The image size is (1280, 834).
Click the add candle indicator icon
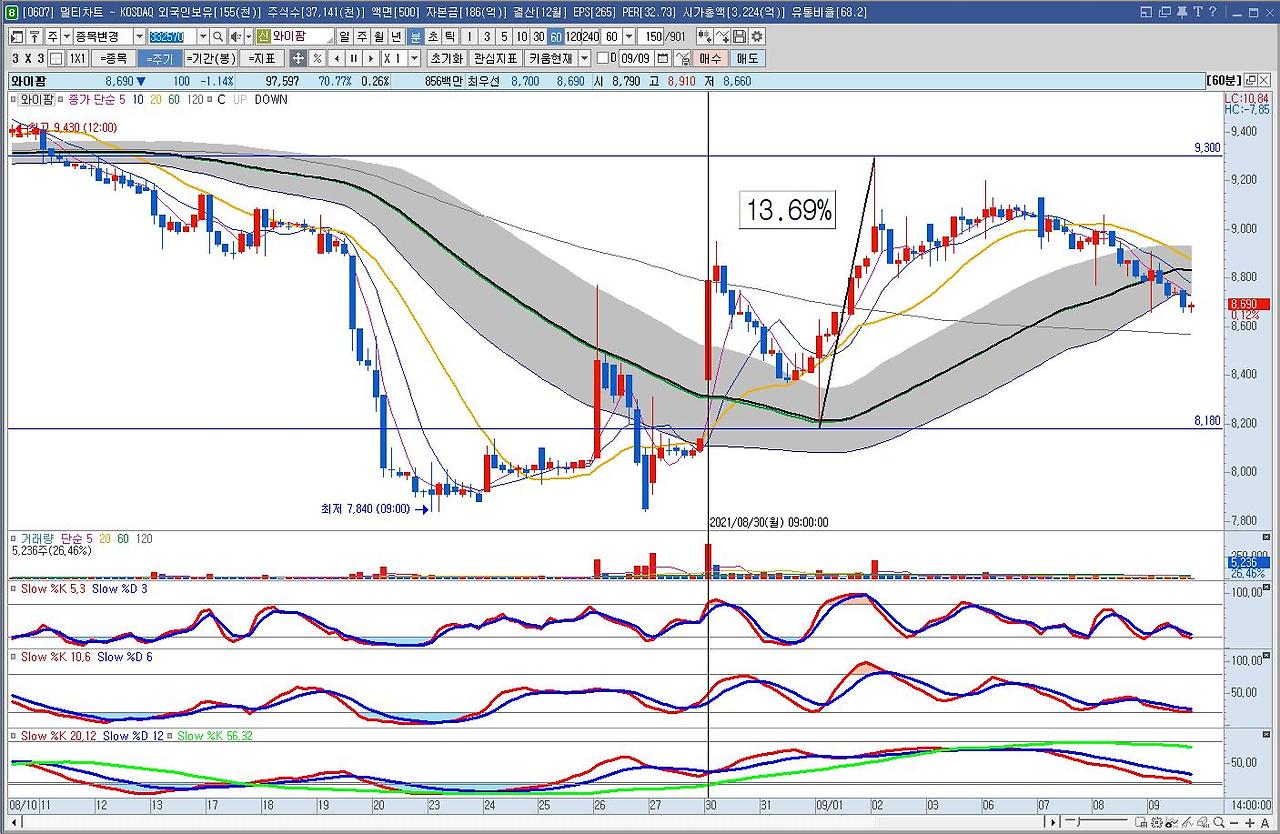click(x=705, y=37)
